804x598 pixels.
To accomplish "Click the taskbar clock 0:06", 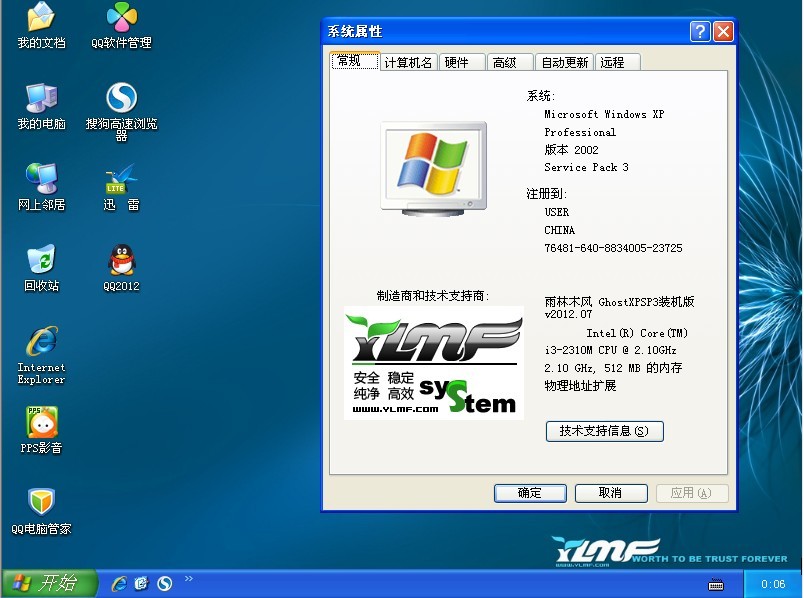I will (x=773, y=584).
